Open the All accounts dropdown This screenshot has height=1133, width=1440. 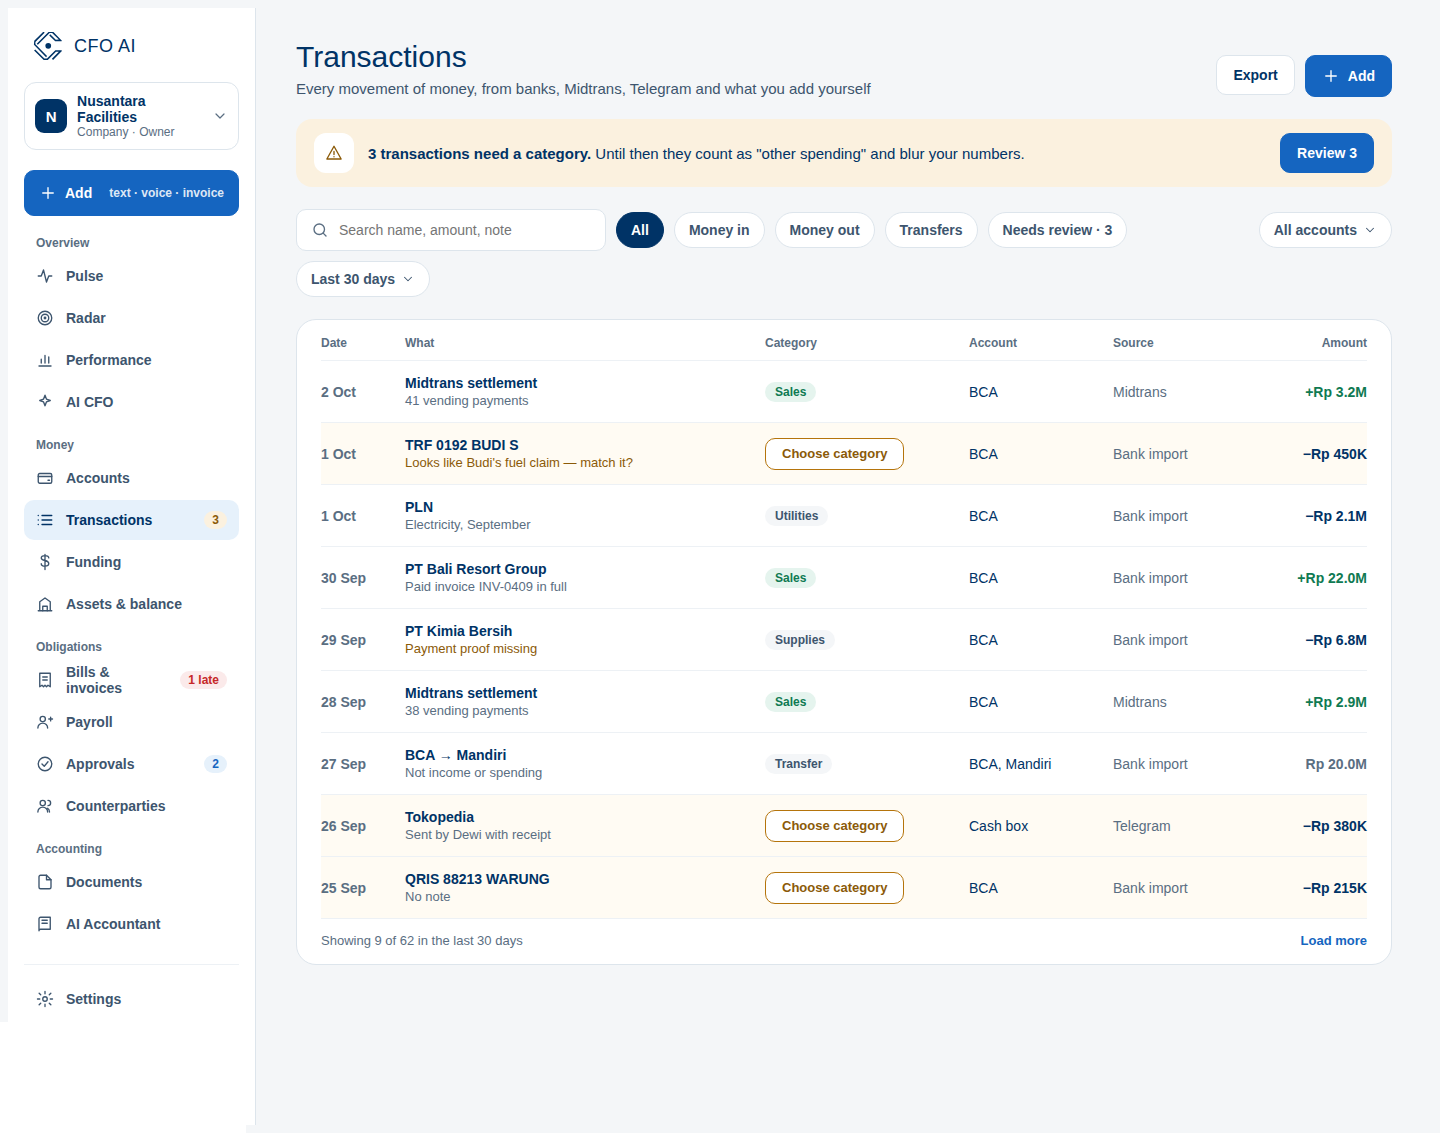coord(1325,230)
